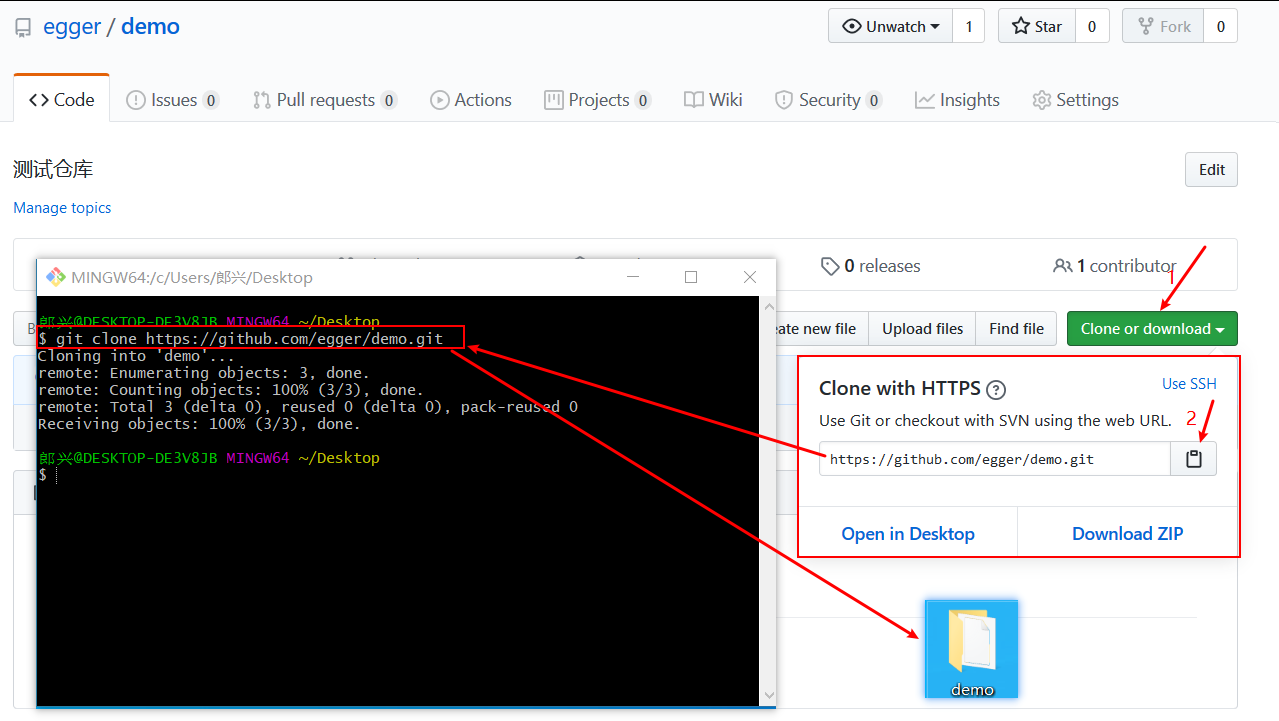The image size is (1279, 721).
Task: Click the Issues tab exclamation icon
Action: [135, 100]
